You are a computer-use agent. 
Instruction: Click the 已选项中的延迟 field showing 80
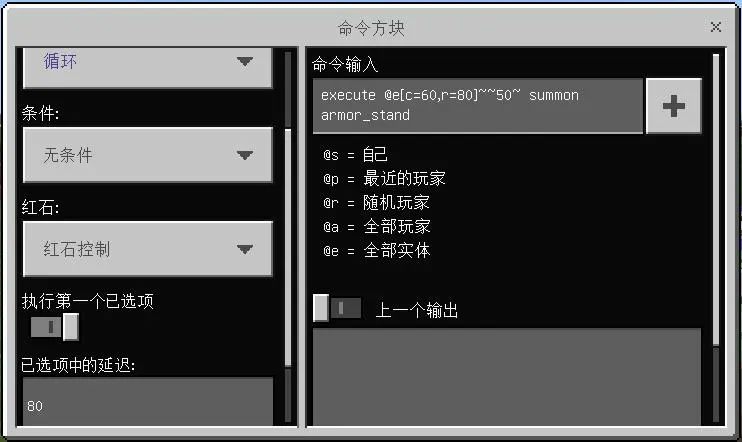(x=148, y=401)
